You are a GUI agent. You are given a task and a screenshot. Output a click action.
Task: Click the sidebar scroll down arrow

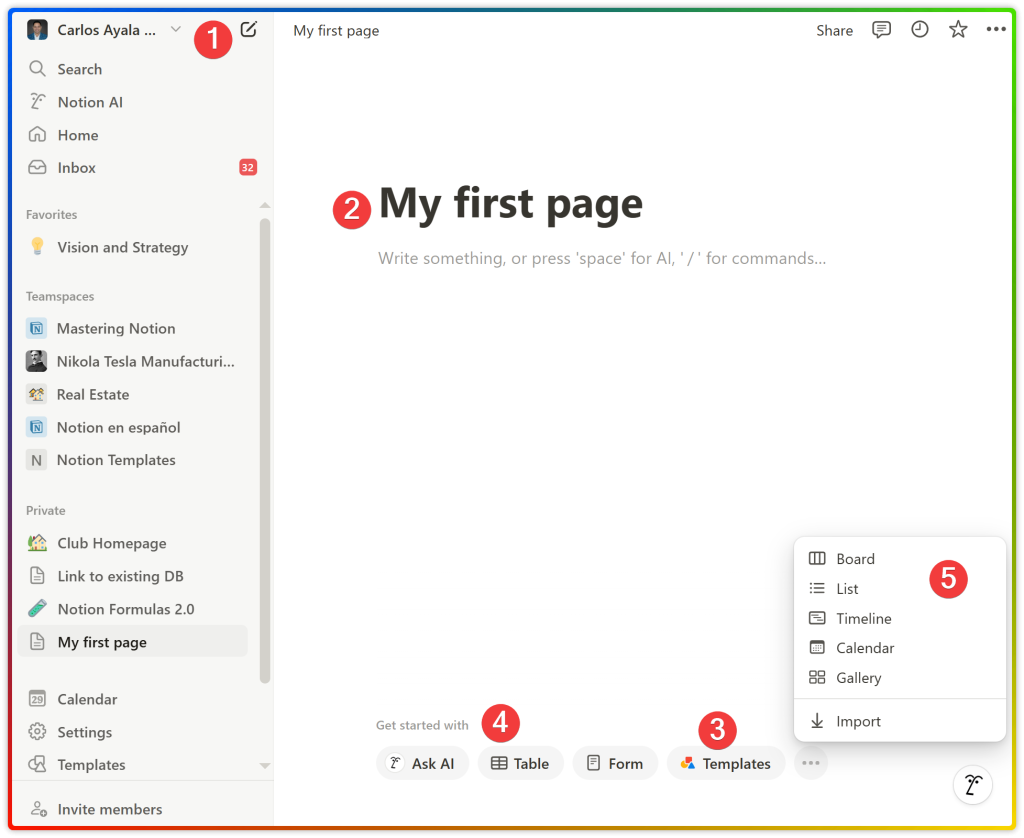coord(264,765)
